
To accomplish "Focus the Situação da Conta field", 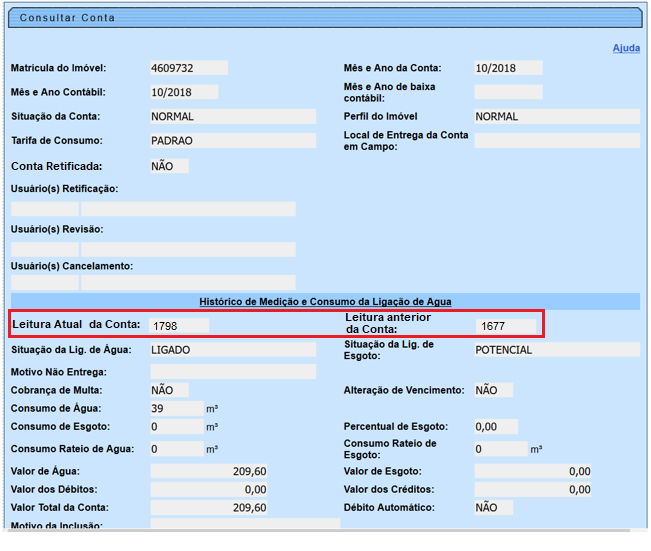I will coord(232,117).
